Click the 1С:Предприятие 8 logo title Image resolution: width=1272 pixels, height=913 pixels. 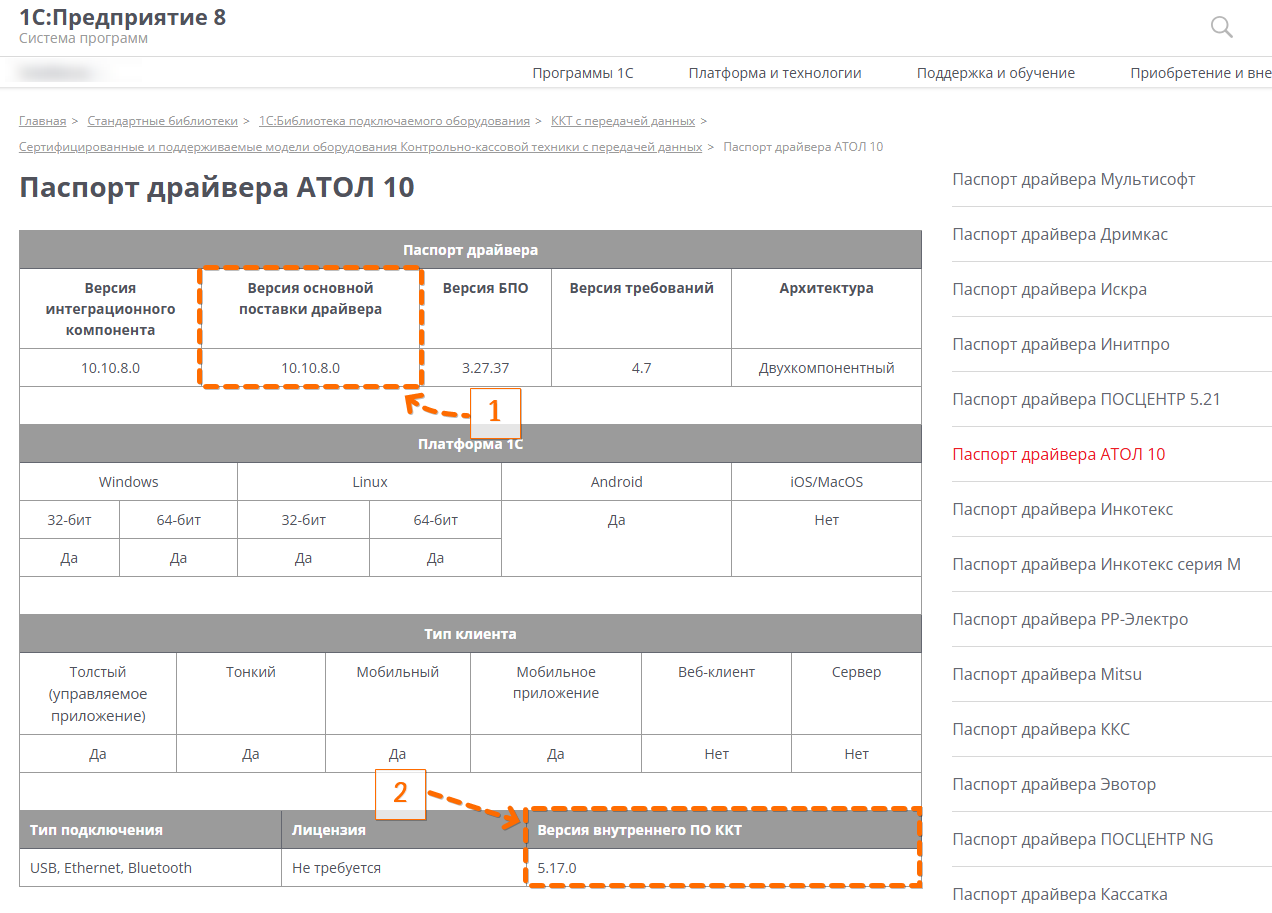tap(122, 17)
